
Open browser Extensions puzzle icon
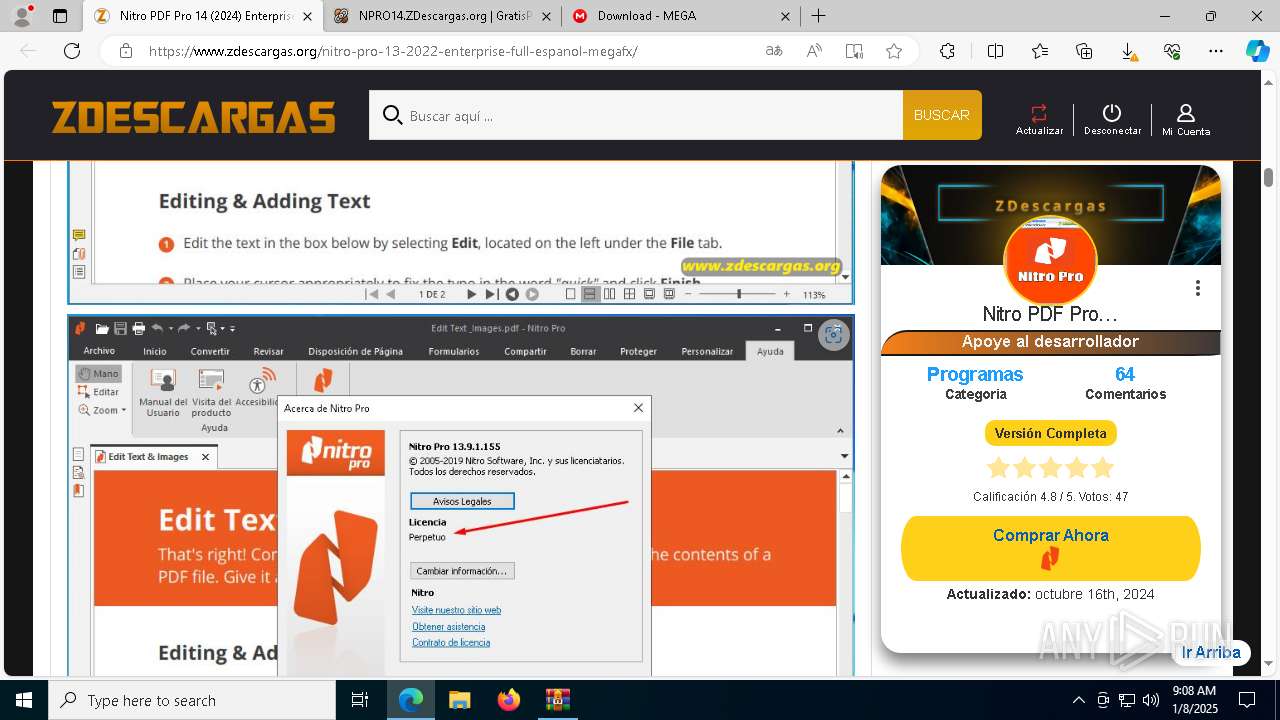point(947,51)
